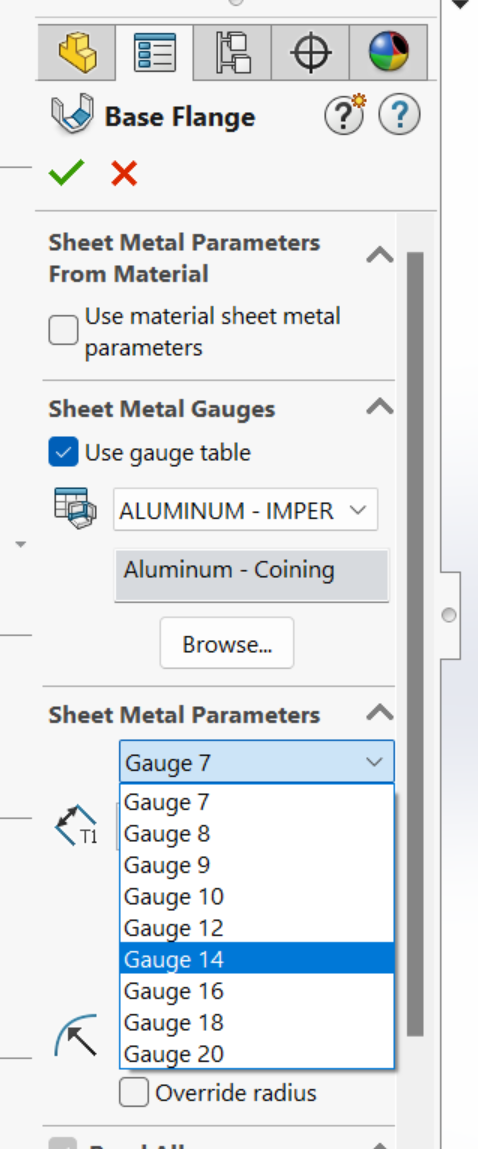Accept Base Flange with green checkmark
478x1149 pixels.
pyautogui.click(x=67, y=173)
